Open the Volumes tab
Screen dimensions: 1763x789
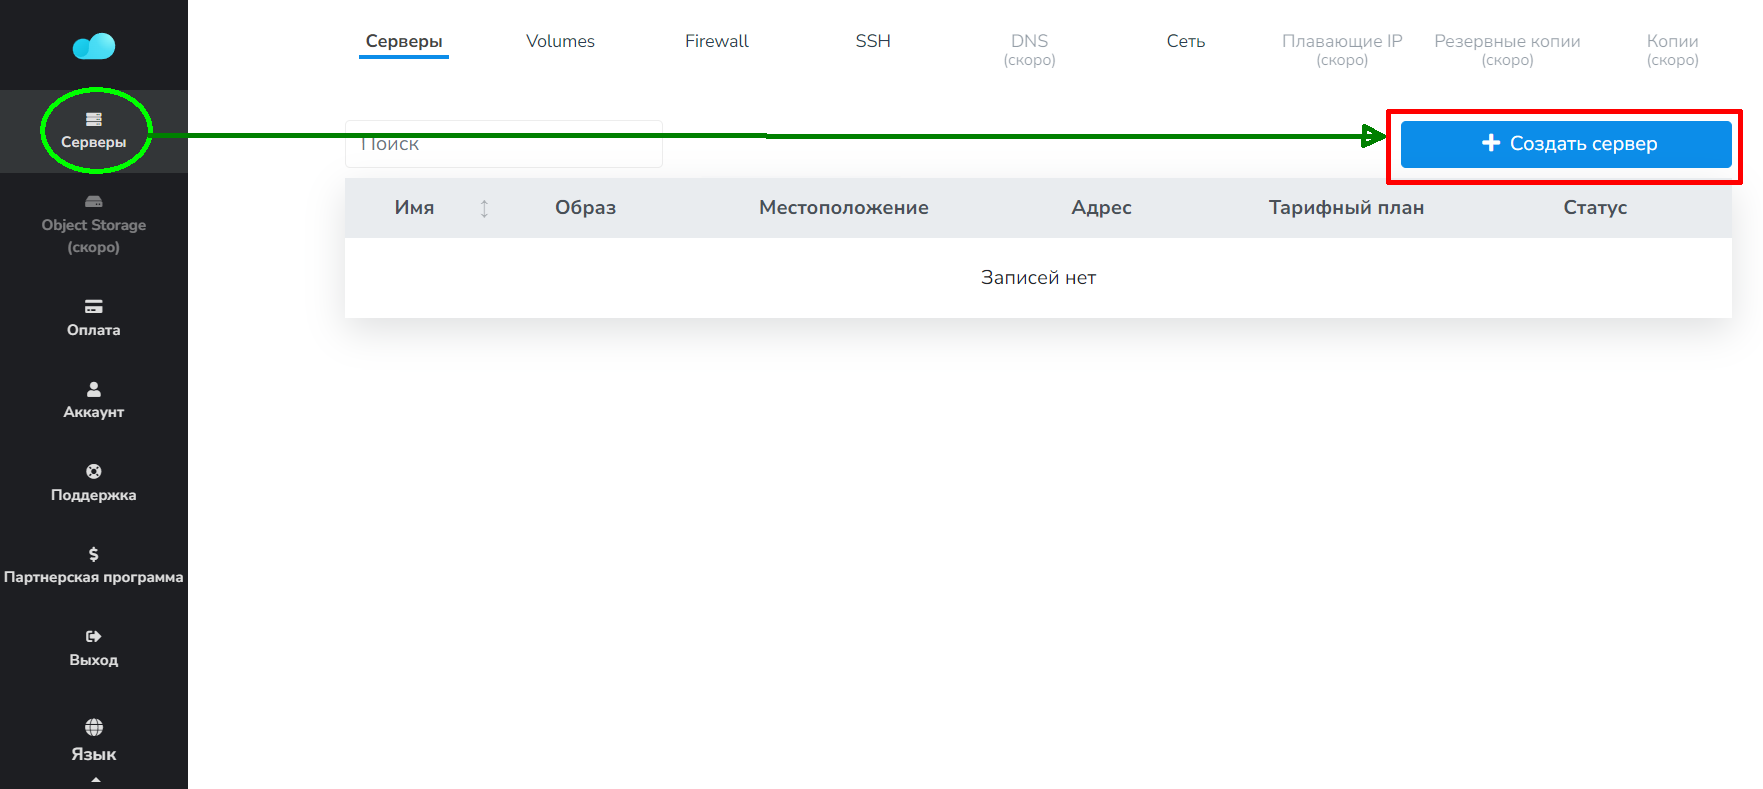coord(560,41)
